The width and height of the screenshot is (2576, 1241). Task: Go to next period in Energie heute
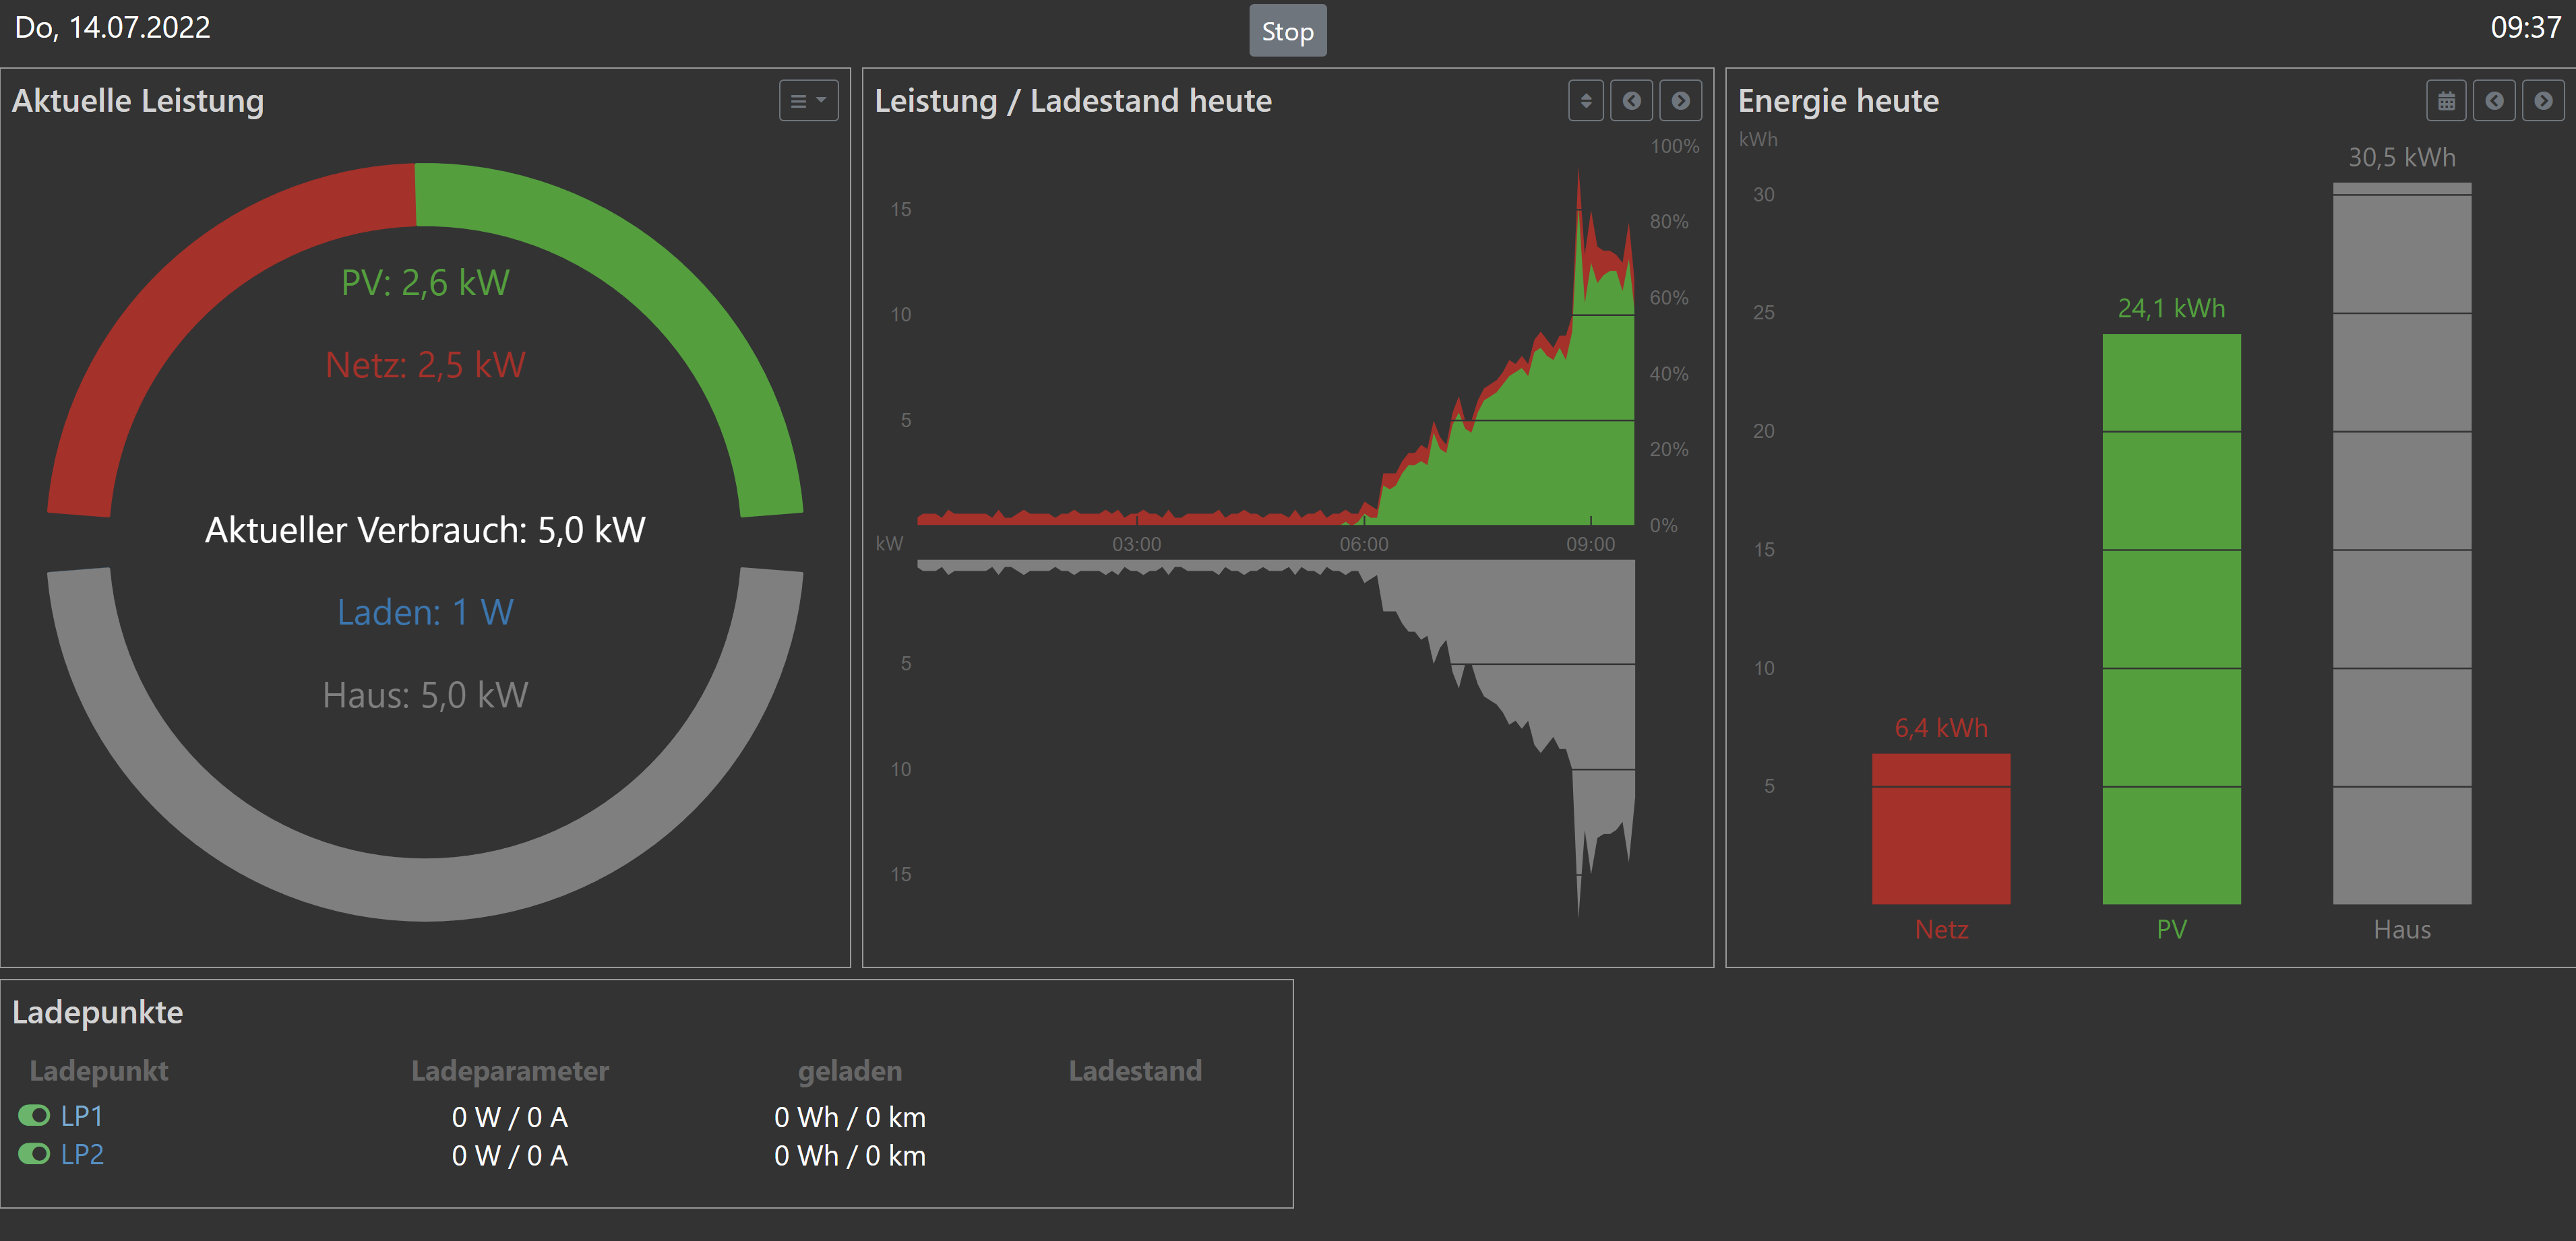[2543, 101]
